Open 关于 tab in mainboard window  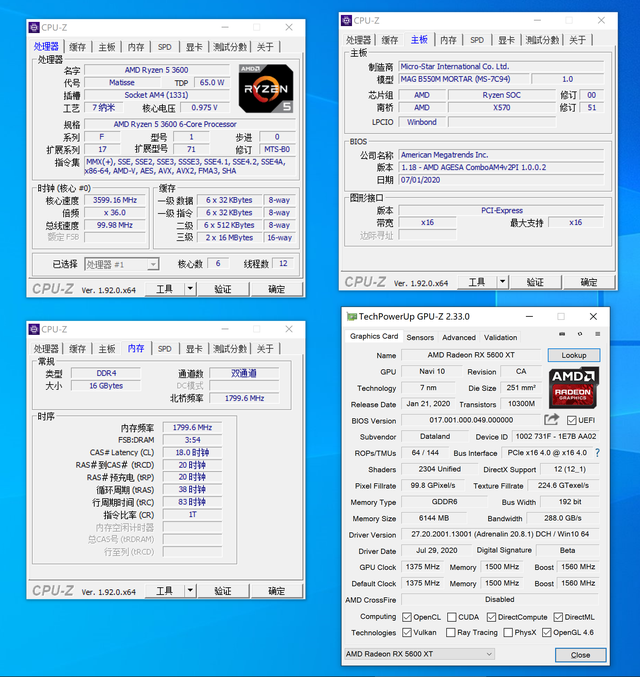577,40
